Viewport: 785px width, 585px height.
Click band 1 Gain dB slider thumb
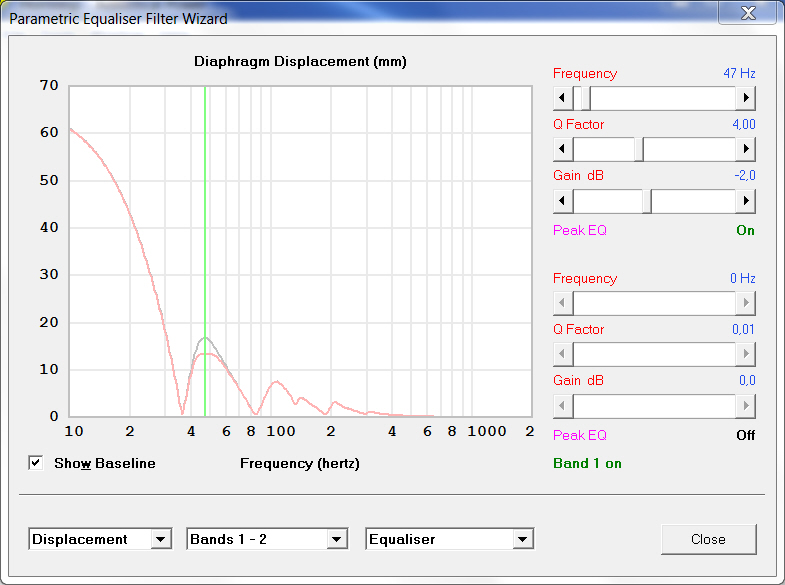pyautogui.click(x=647, y=201)
